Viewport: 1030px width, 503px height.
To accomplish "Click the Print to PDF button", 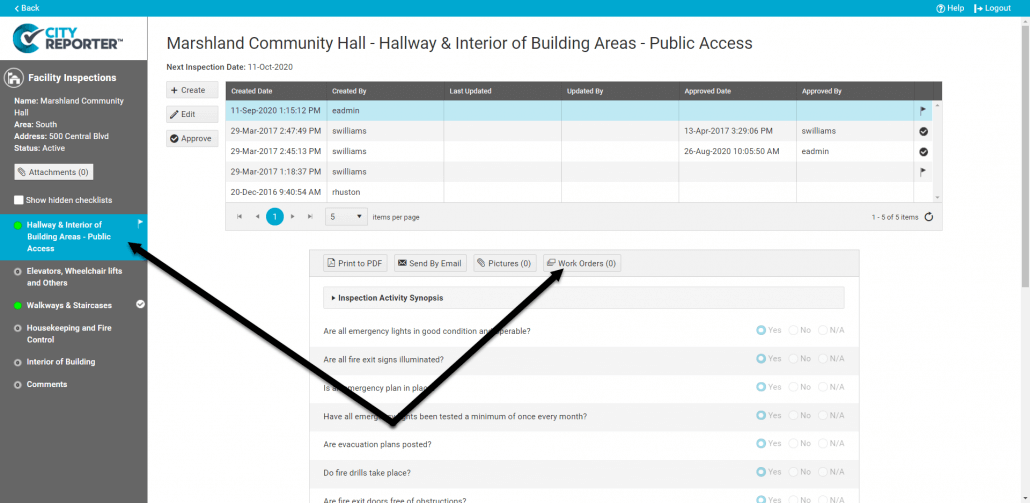I will point(355,263).
